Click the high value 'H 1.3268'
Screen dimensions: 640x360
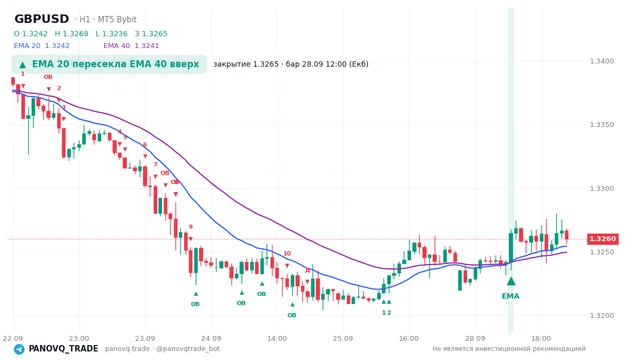click(x=71, y=34)
